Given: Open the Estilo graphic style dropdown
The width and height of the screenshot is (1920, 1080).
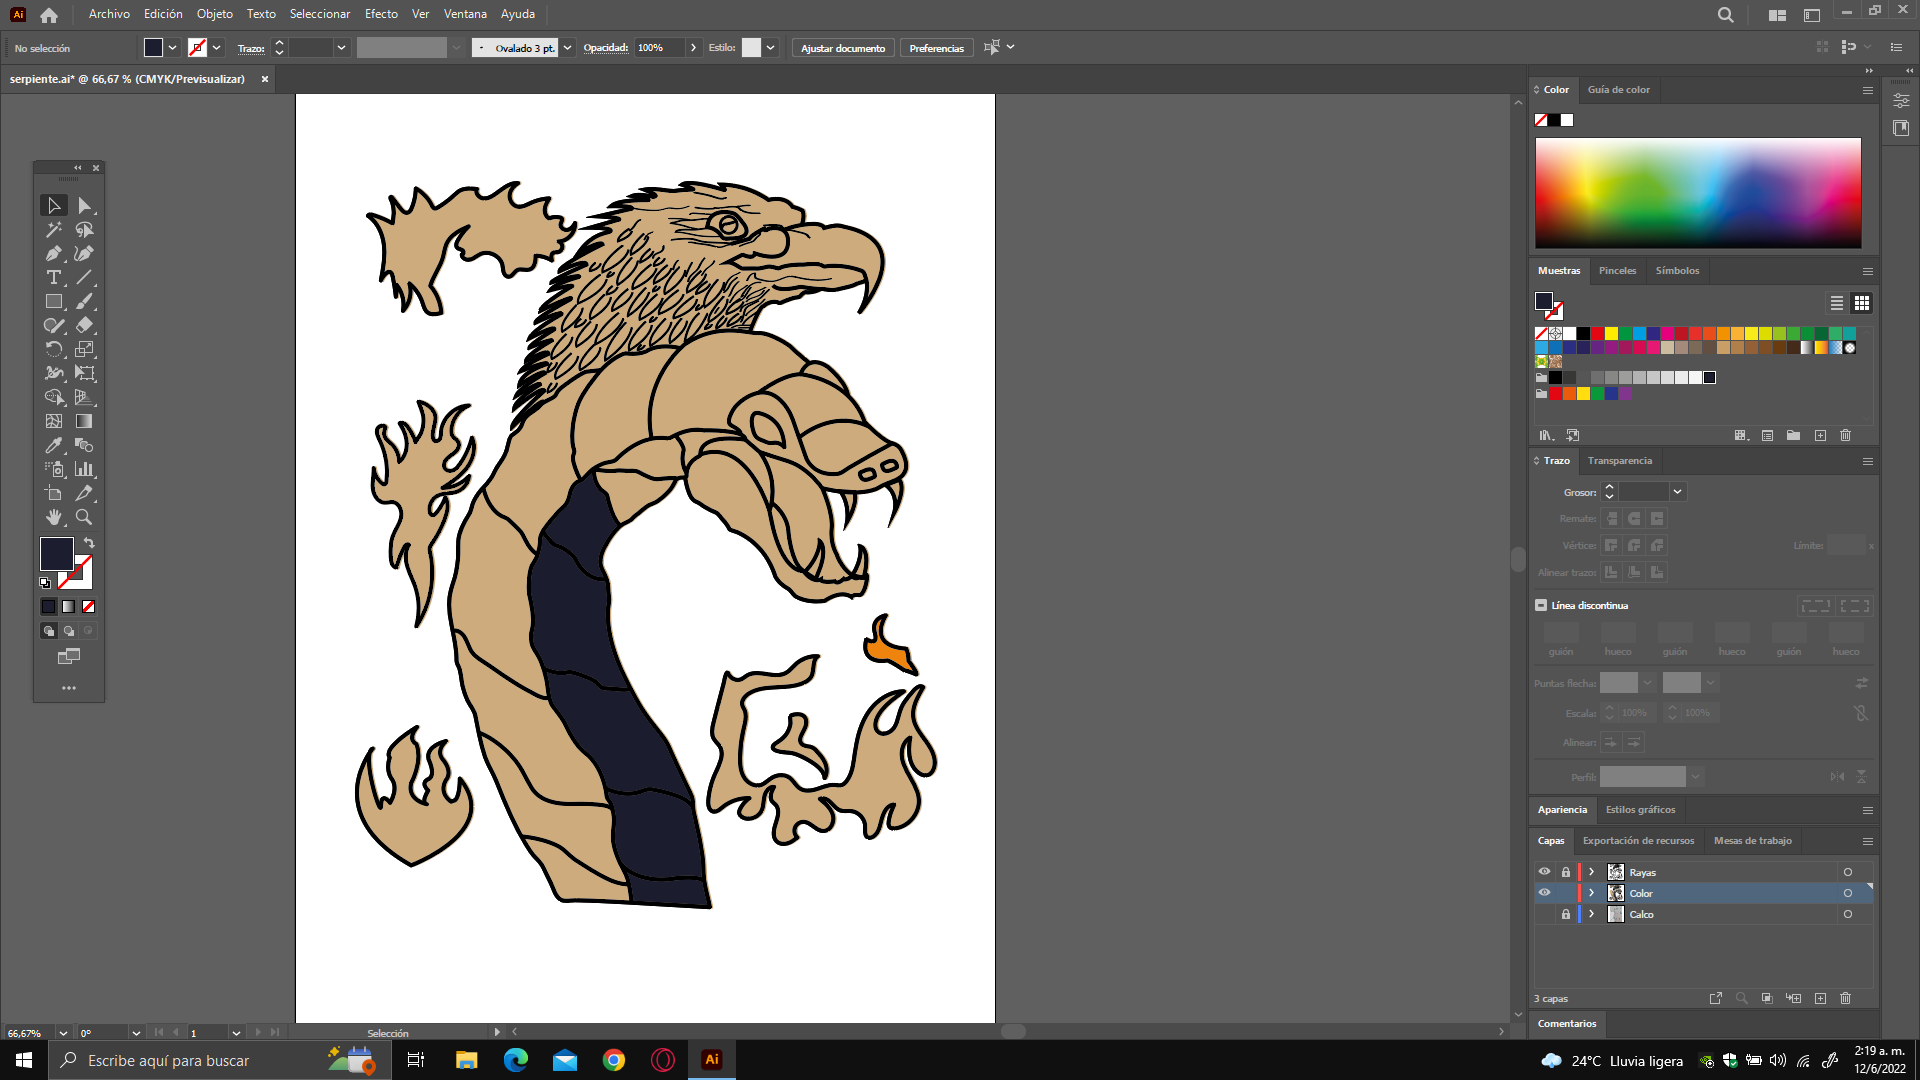Looking at the screenshot, I should point(770,48).
